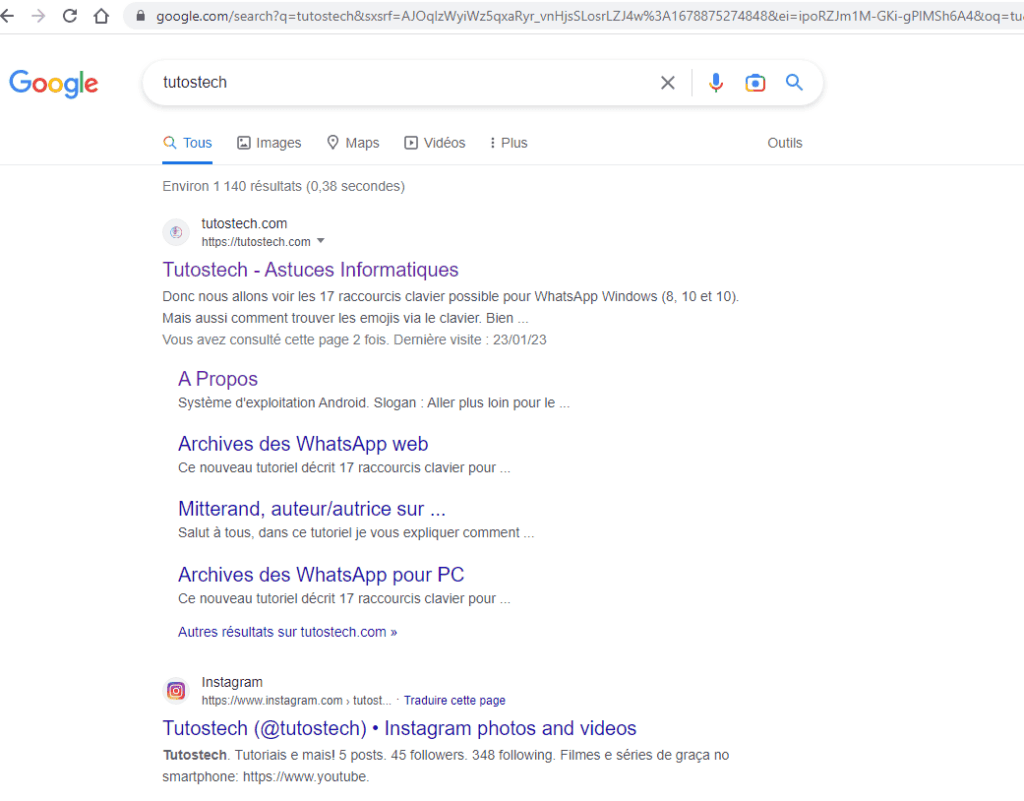Click the Instagram favicon next to the result
This screenshot has height=801, width=1024.
175,690
